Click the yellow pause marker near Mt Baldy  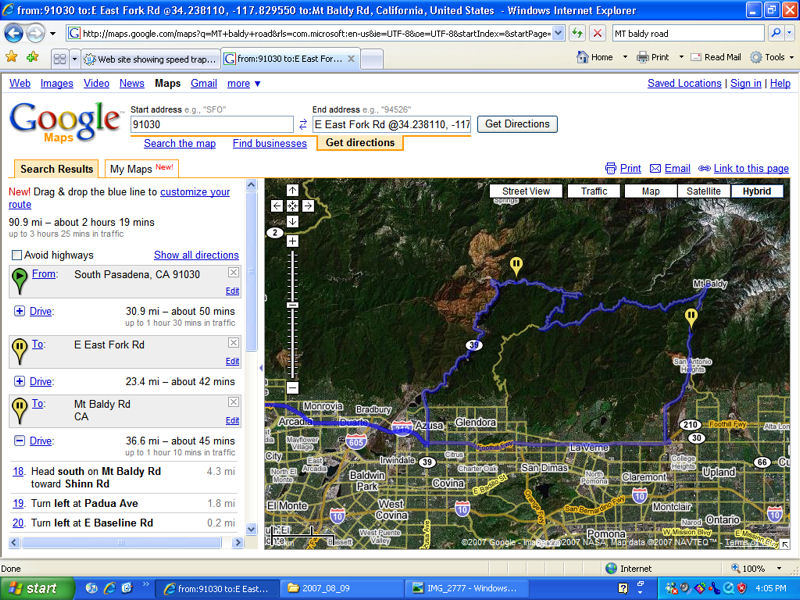[x=691, y=317]
